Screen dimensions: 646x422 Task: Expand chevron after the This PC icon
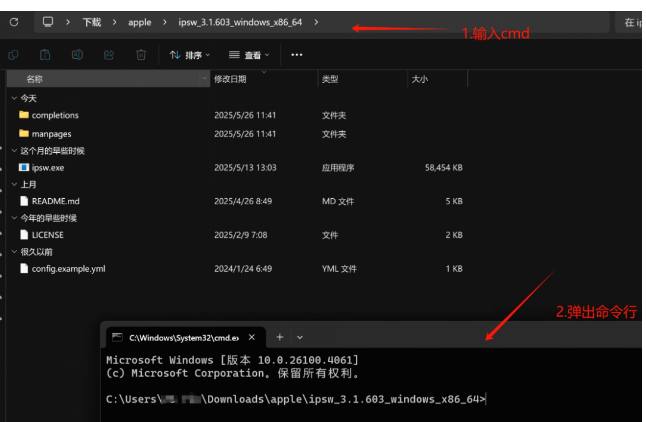tap(68, 22)
